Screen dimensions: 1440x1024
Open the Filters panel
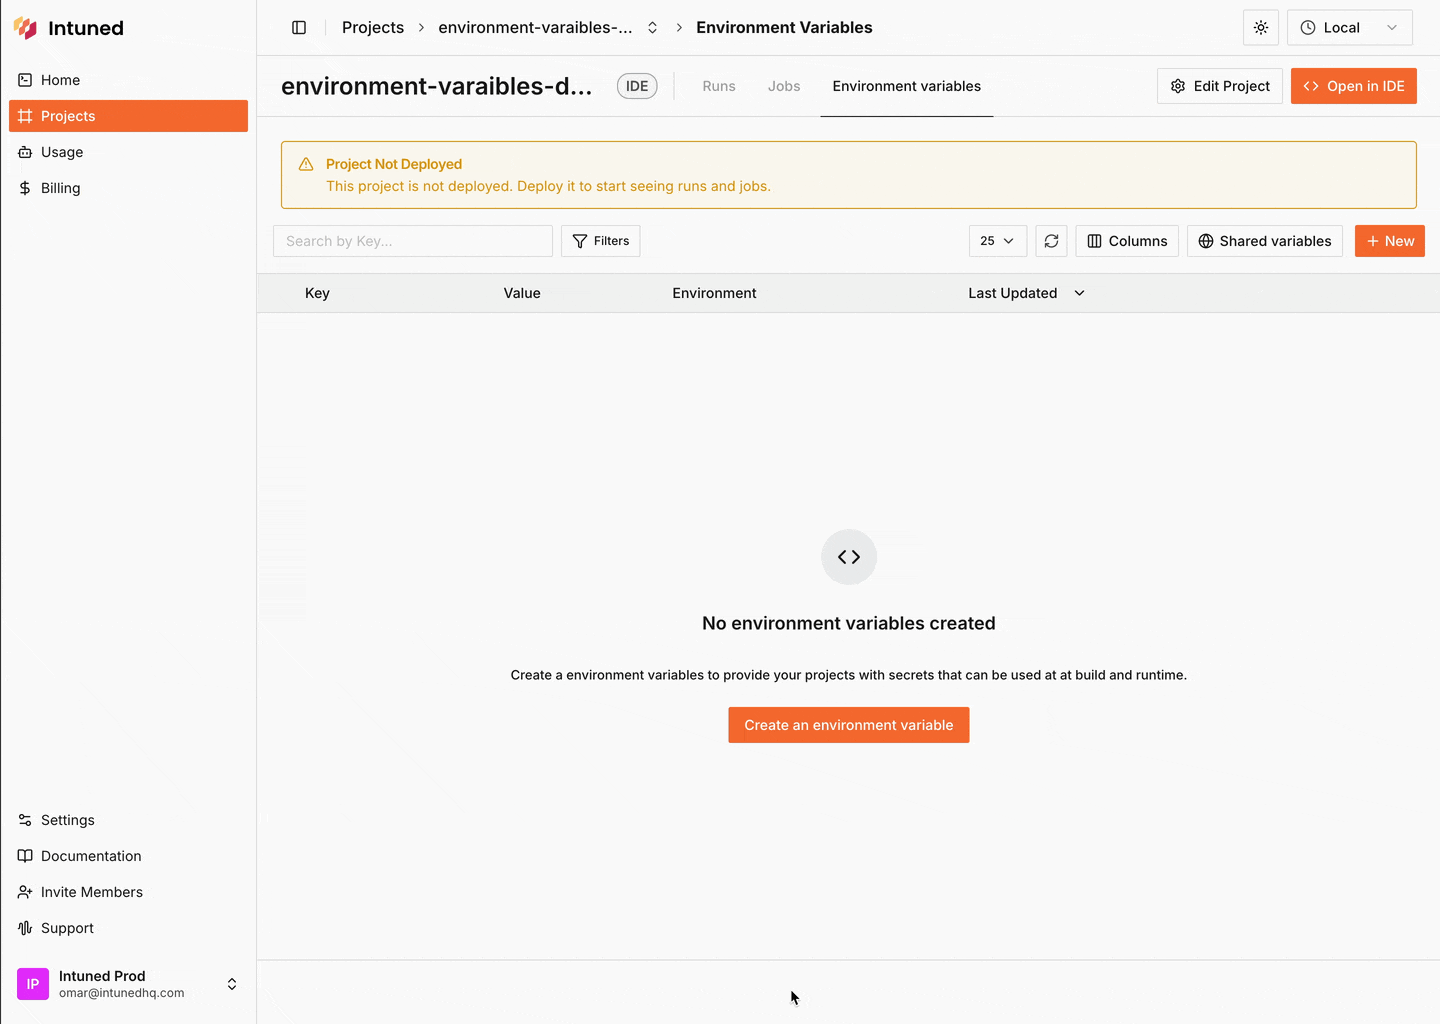[x=600, y=241]
